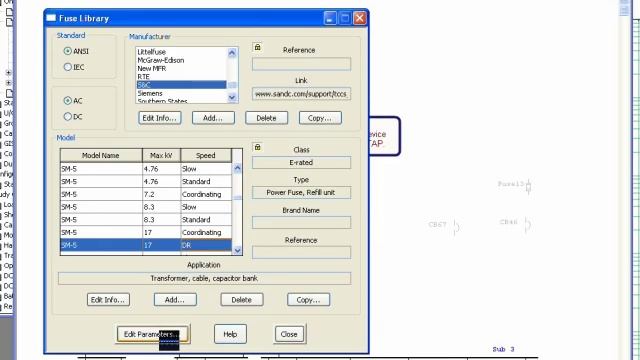
Task: Click the Fuse Library title icon
Action: click(51, 18)
